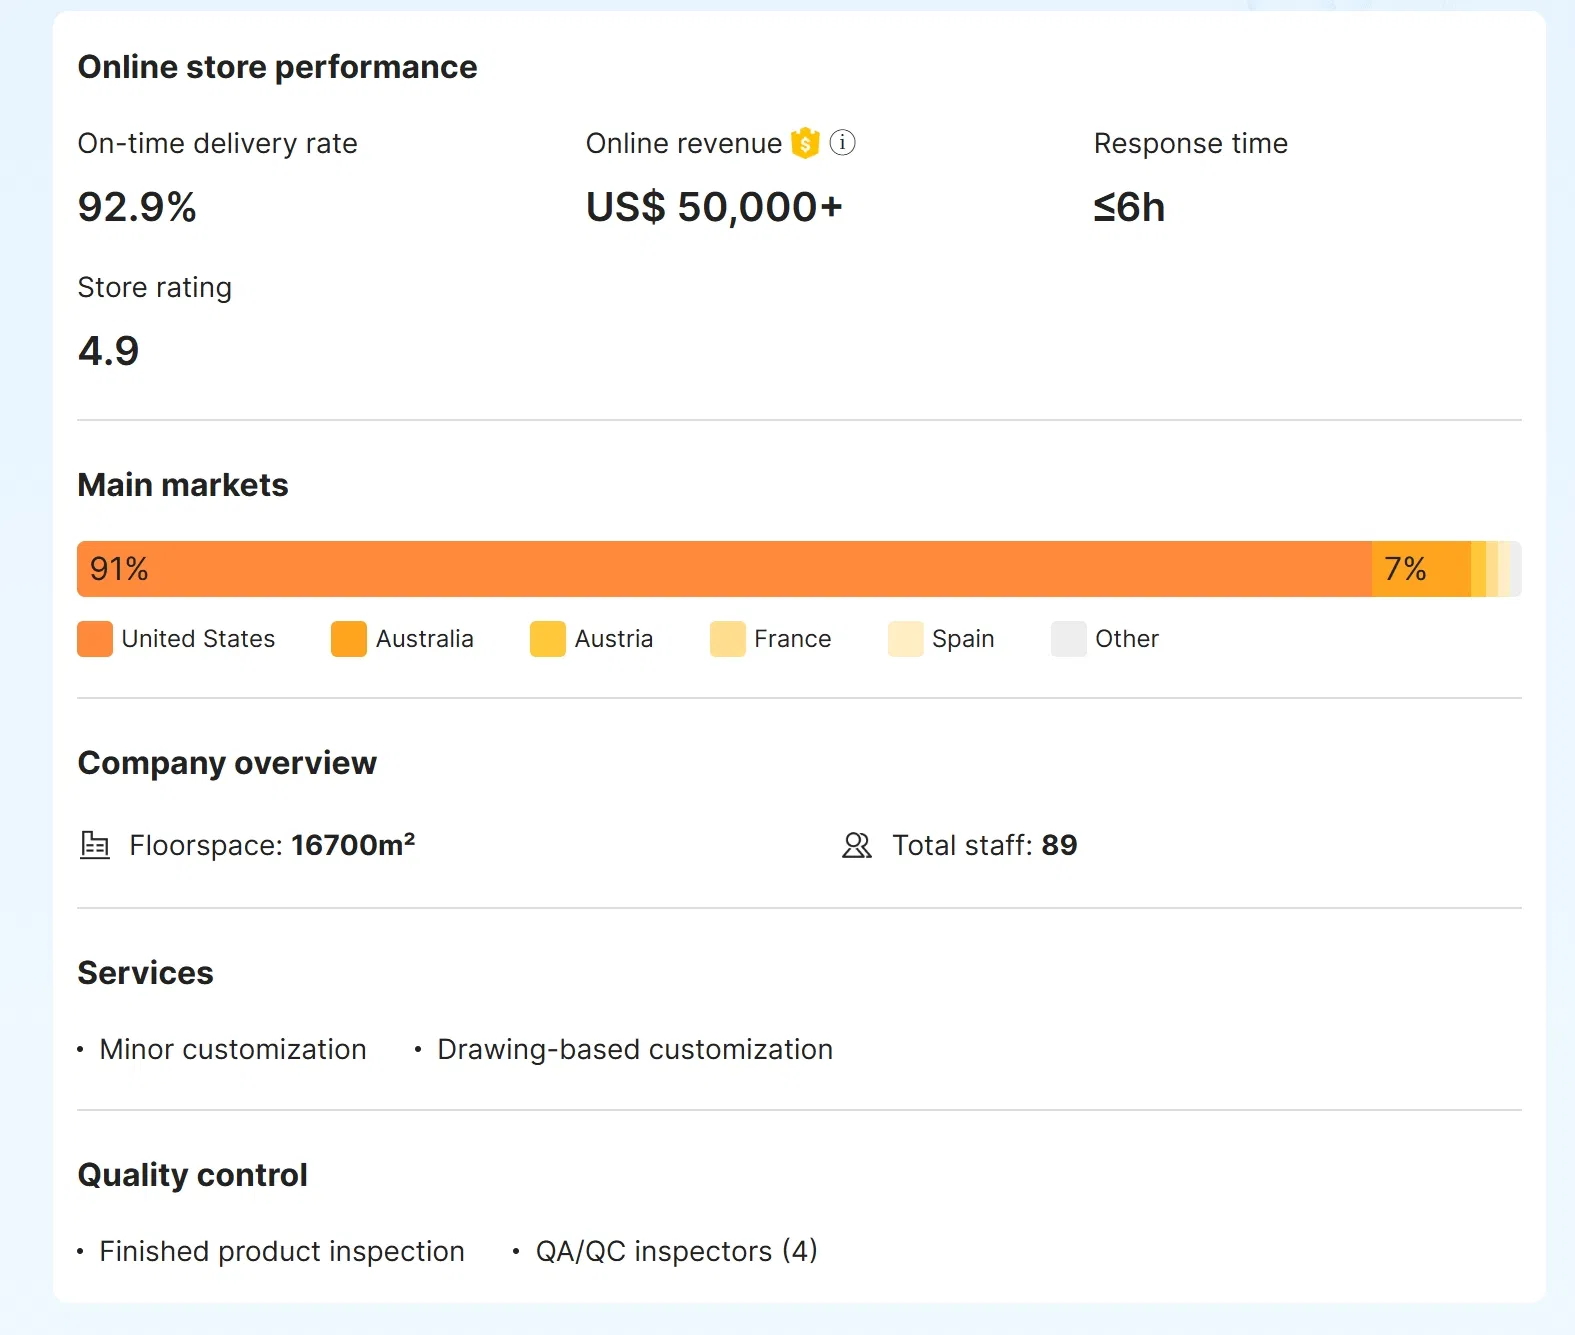This screenshot has height=1335, width=1575.
Task: Click the Spain legend color swatch
Action: pos(905,639)
